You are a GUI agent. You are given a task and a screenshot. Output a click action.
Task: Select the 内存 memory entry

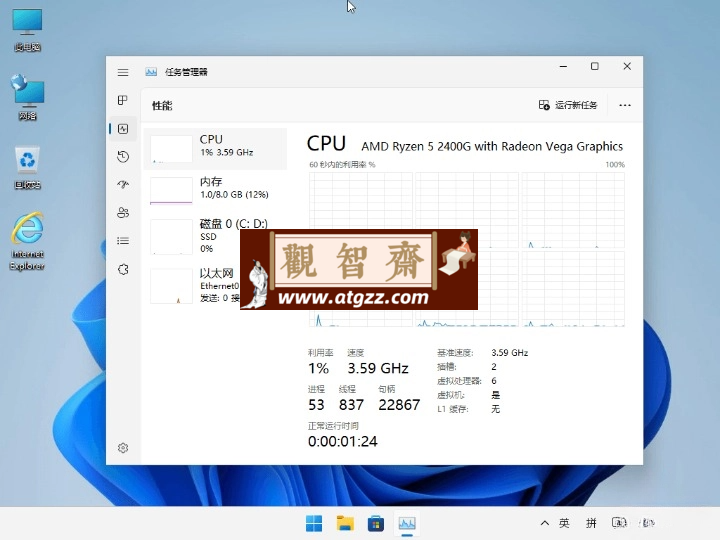click(x=215, y=190)
